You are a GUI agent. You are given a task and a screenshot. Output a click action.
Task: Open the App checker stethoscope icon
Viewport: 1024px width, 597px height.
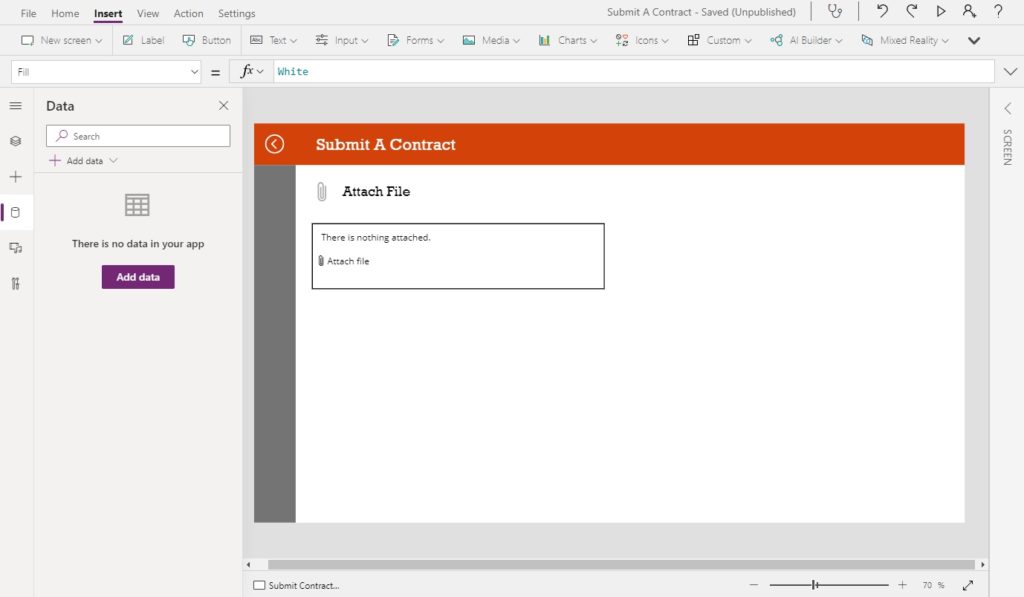coord(835,11)
